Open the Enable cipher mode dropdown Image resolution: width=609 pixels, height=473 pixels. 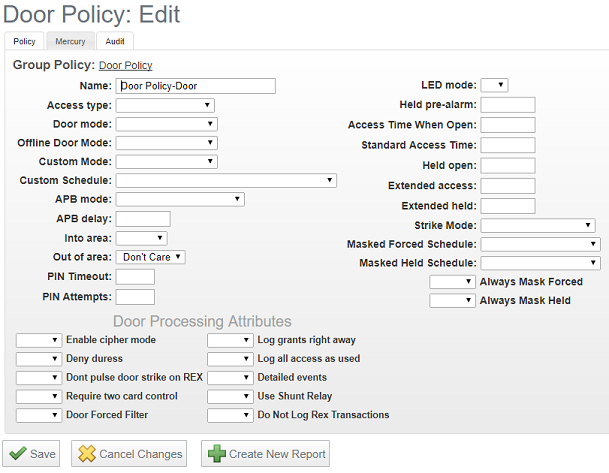tap(38, 340)
